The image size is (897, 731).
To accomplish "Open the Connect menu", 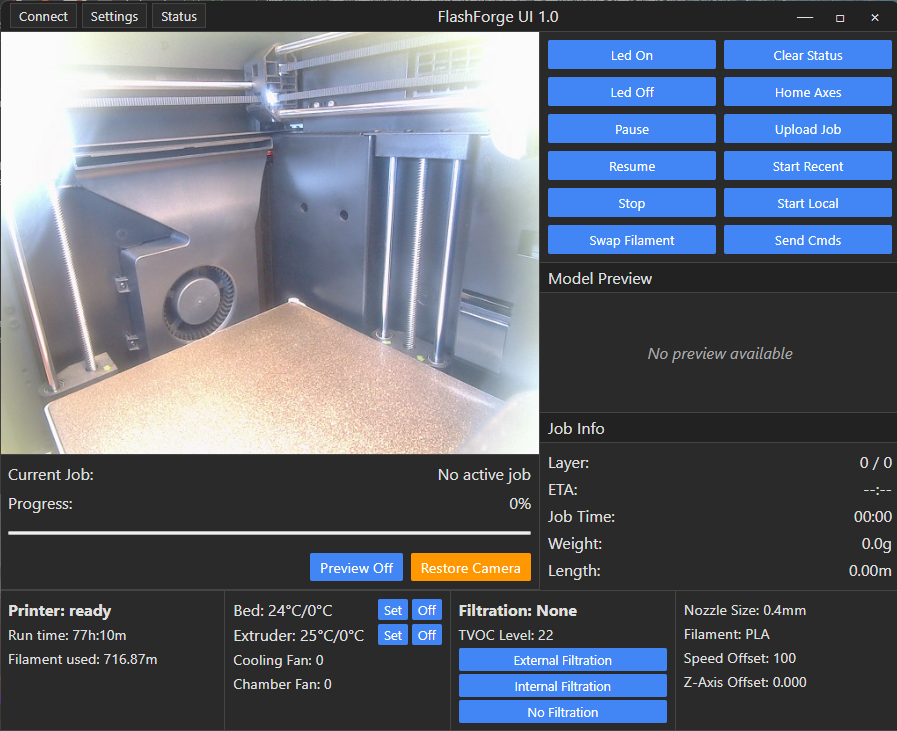I will pyautogui.click(x=43, y=16).
